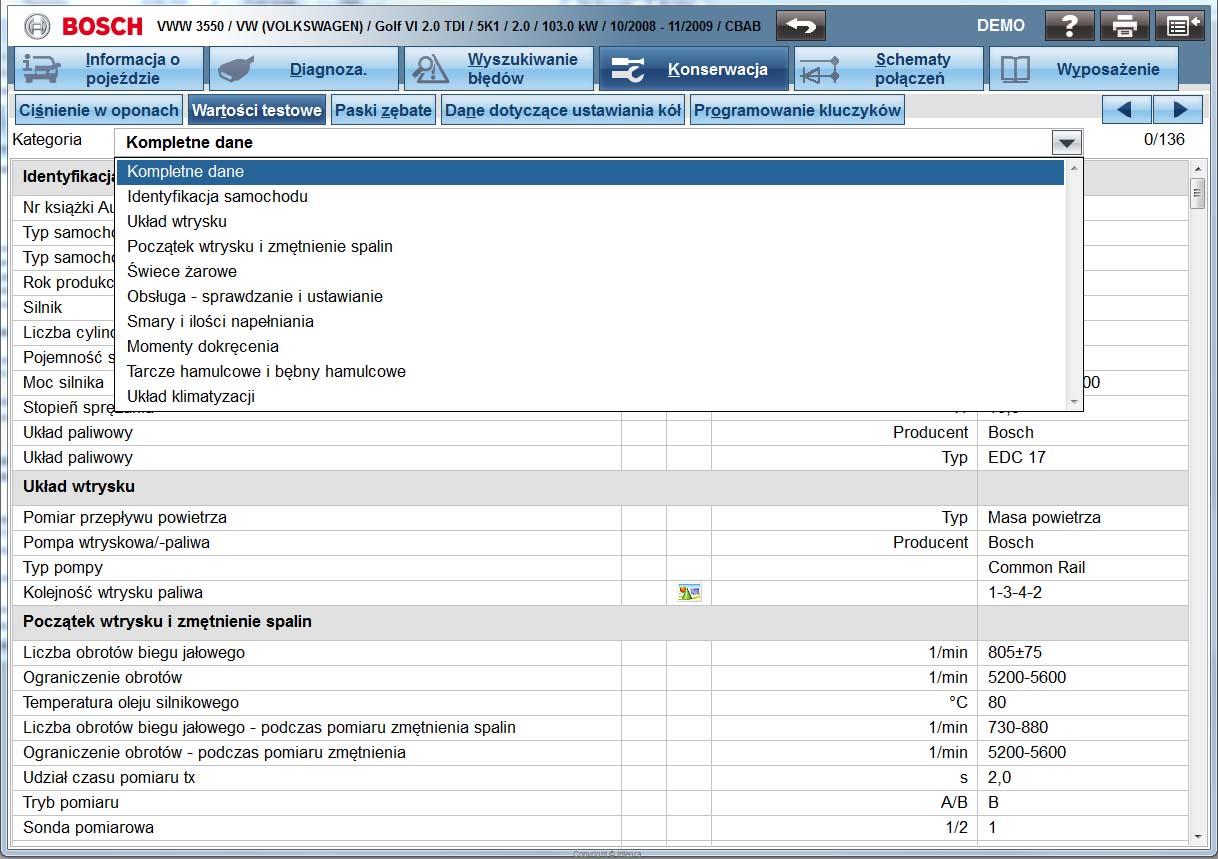
Task: Click the Common Rail value cell
Action: (x=1082, y=567)
